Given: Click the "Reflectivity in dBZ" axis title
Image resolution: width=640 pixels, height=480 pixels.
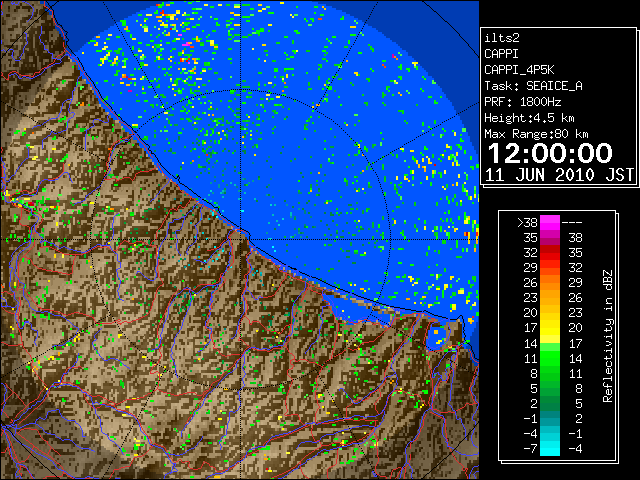Looking at the screenshot, I should pyautogui.click(x=607, y=336).
